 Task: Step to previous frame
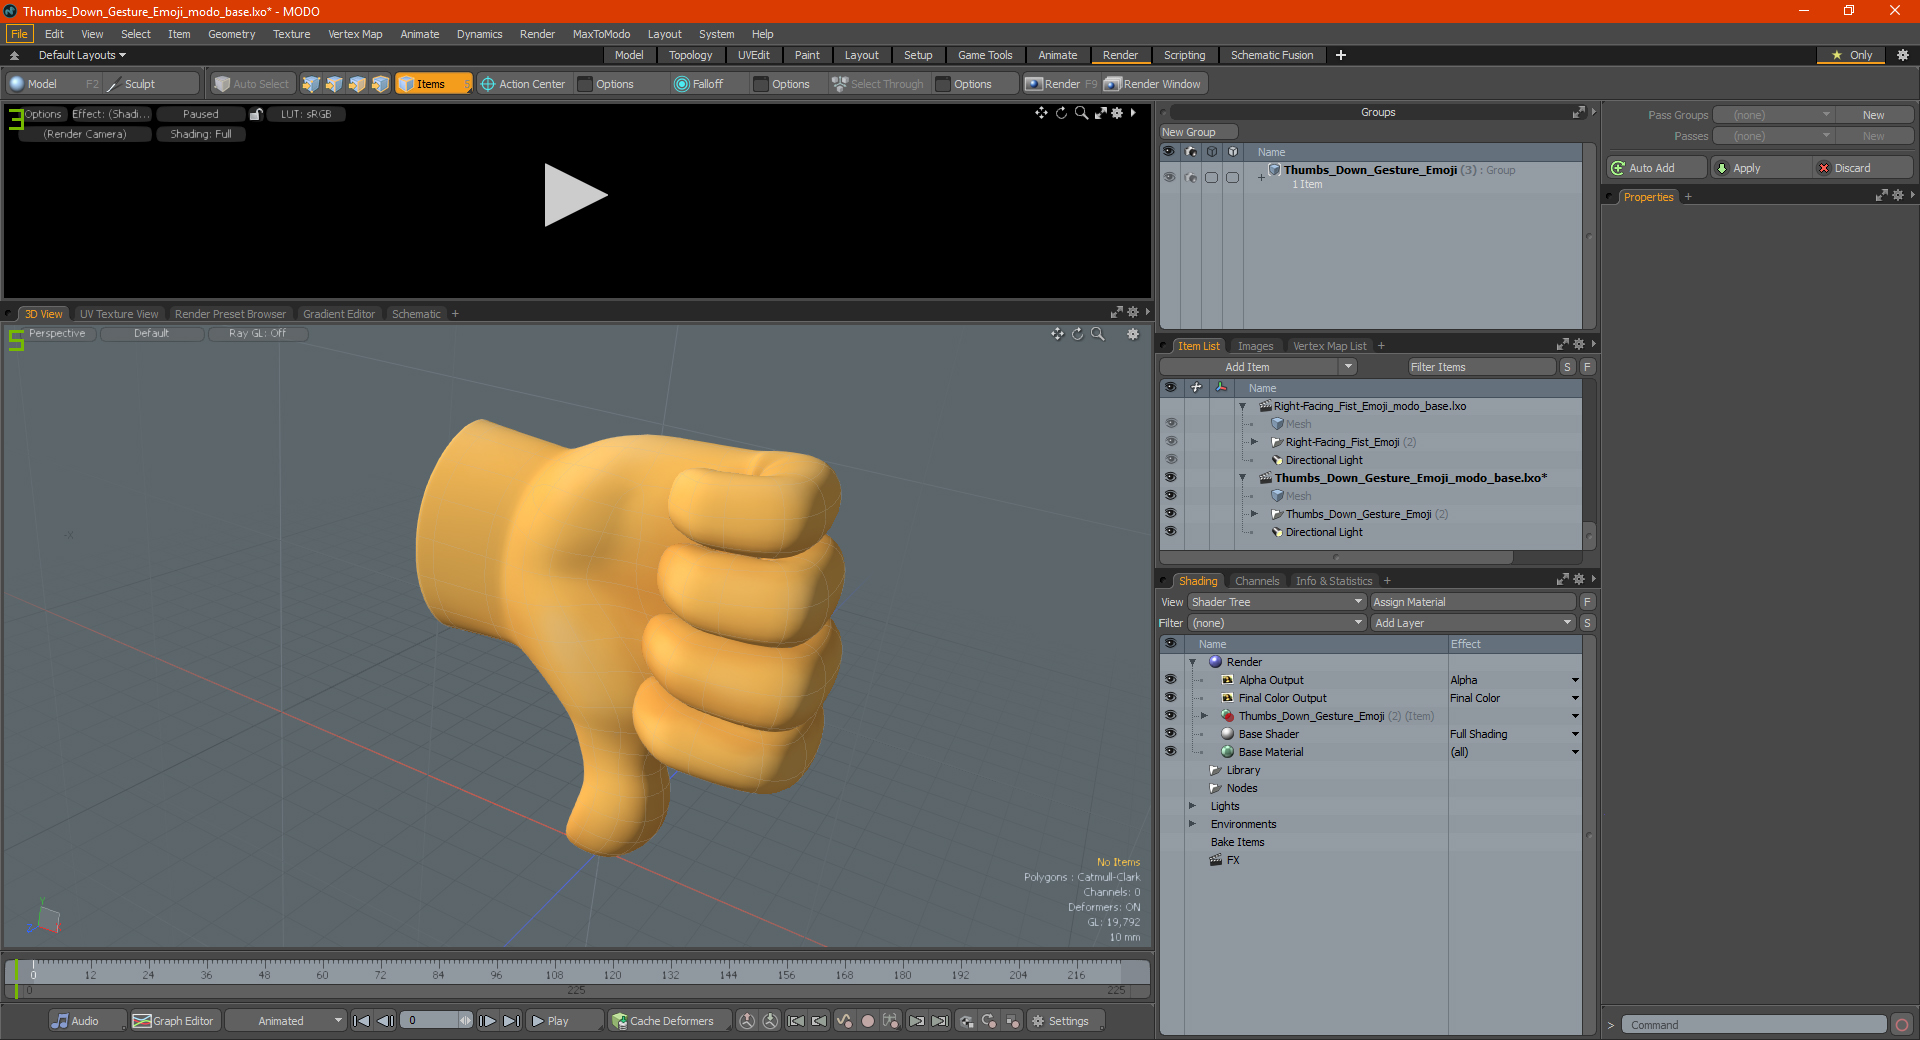click(385, 1021)
